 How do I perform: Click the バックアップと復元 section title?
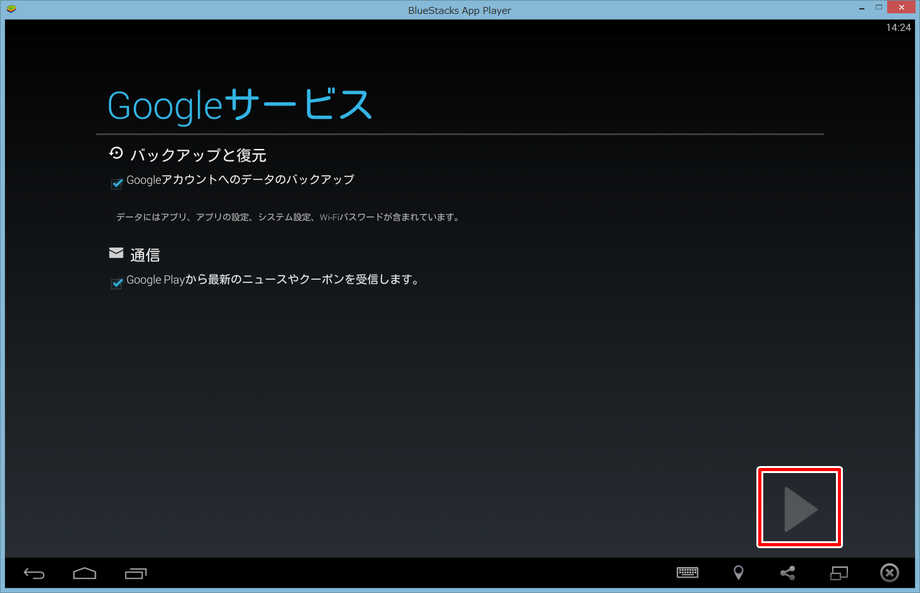[198, 155]
